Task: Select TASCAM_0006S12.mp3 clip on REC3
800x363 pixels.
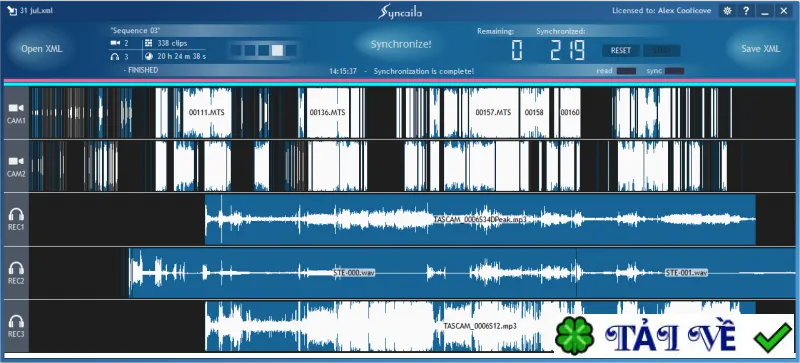Action: pyautogui.click(x=480, y=326)
